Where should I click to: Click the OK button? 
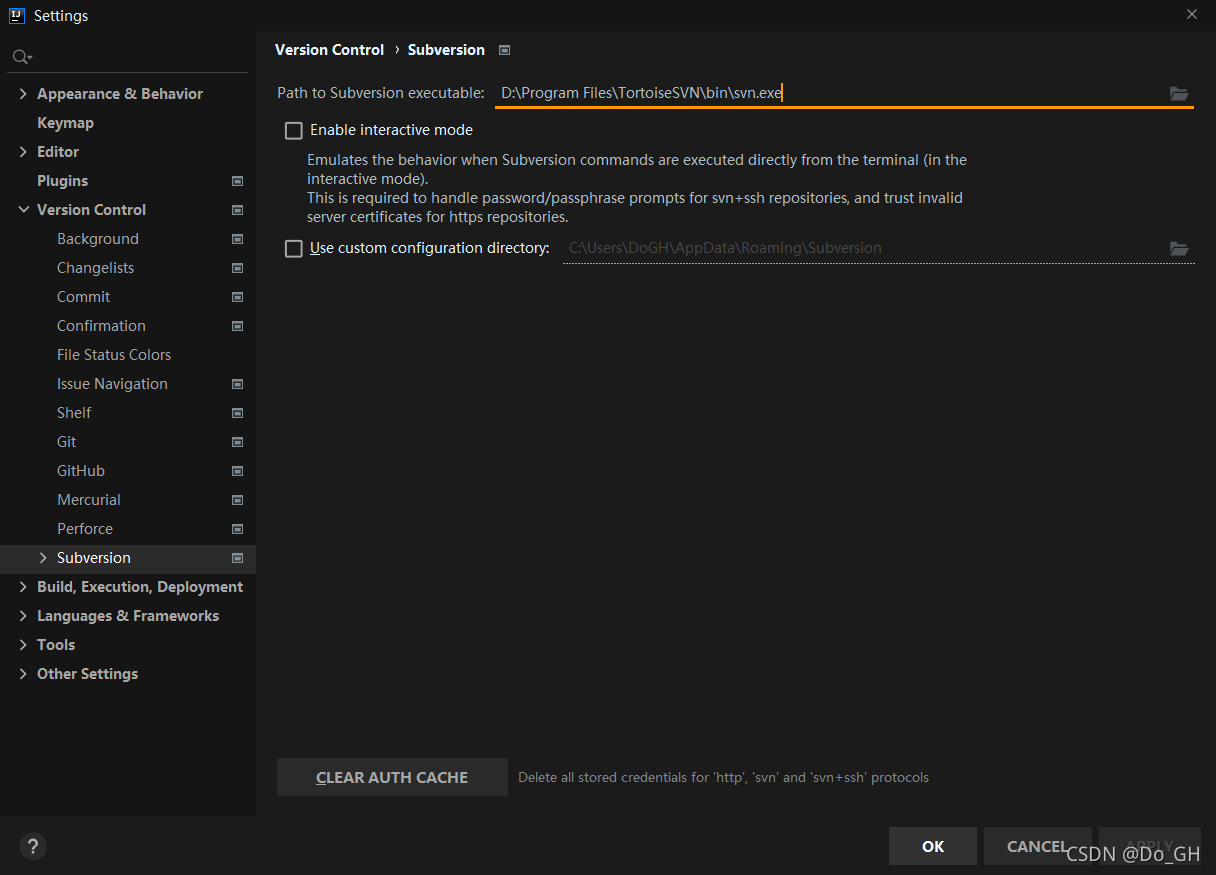click(933, 846)
